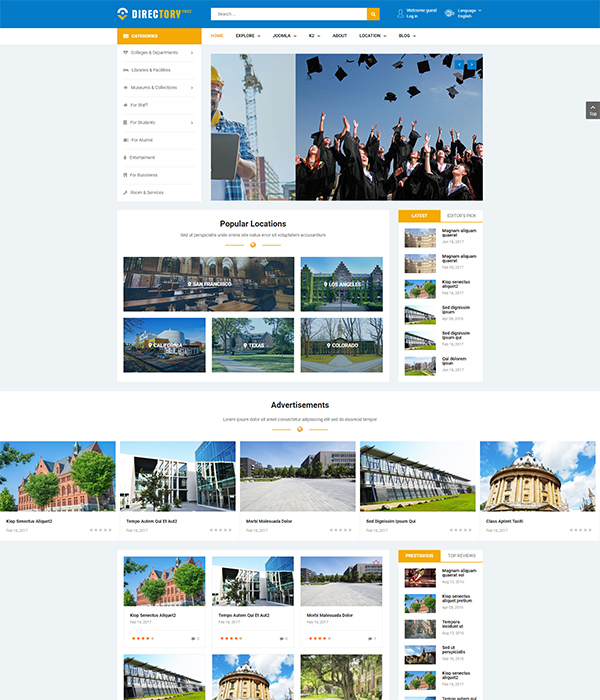This screenshot has width=600, height=700.
Task: Click the Categories header button
Action: tap(159, 36)
